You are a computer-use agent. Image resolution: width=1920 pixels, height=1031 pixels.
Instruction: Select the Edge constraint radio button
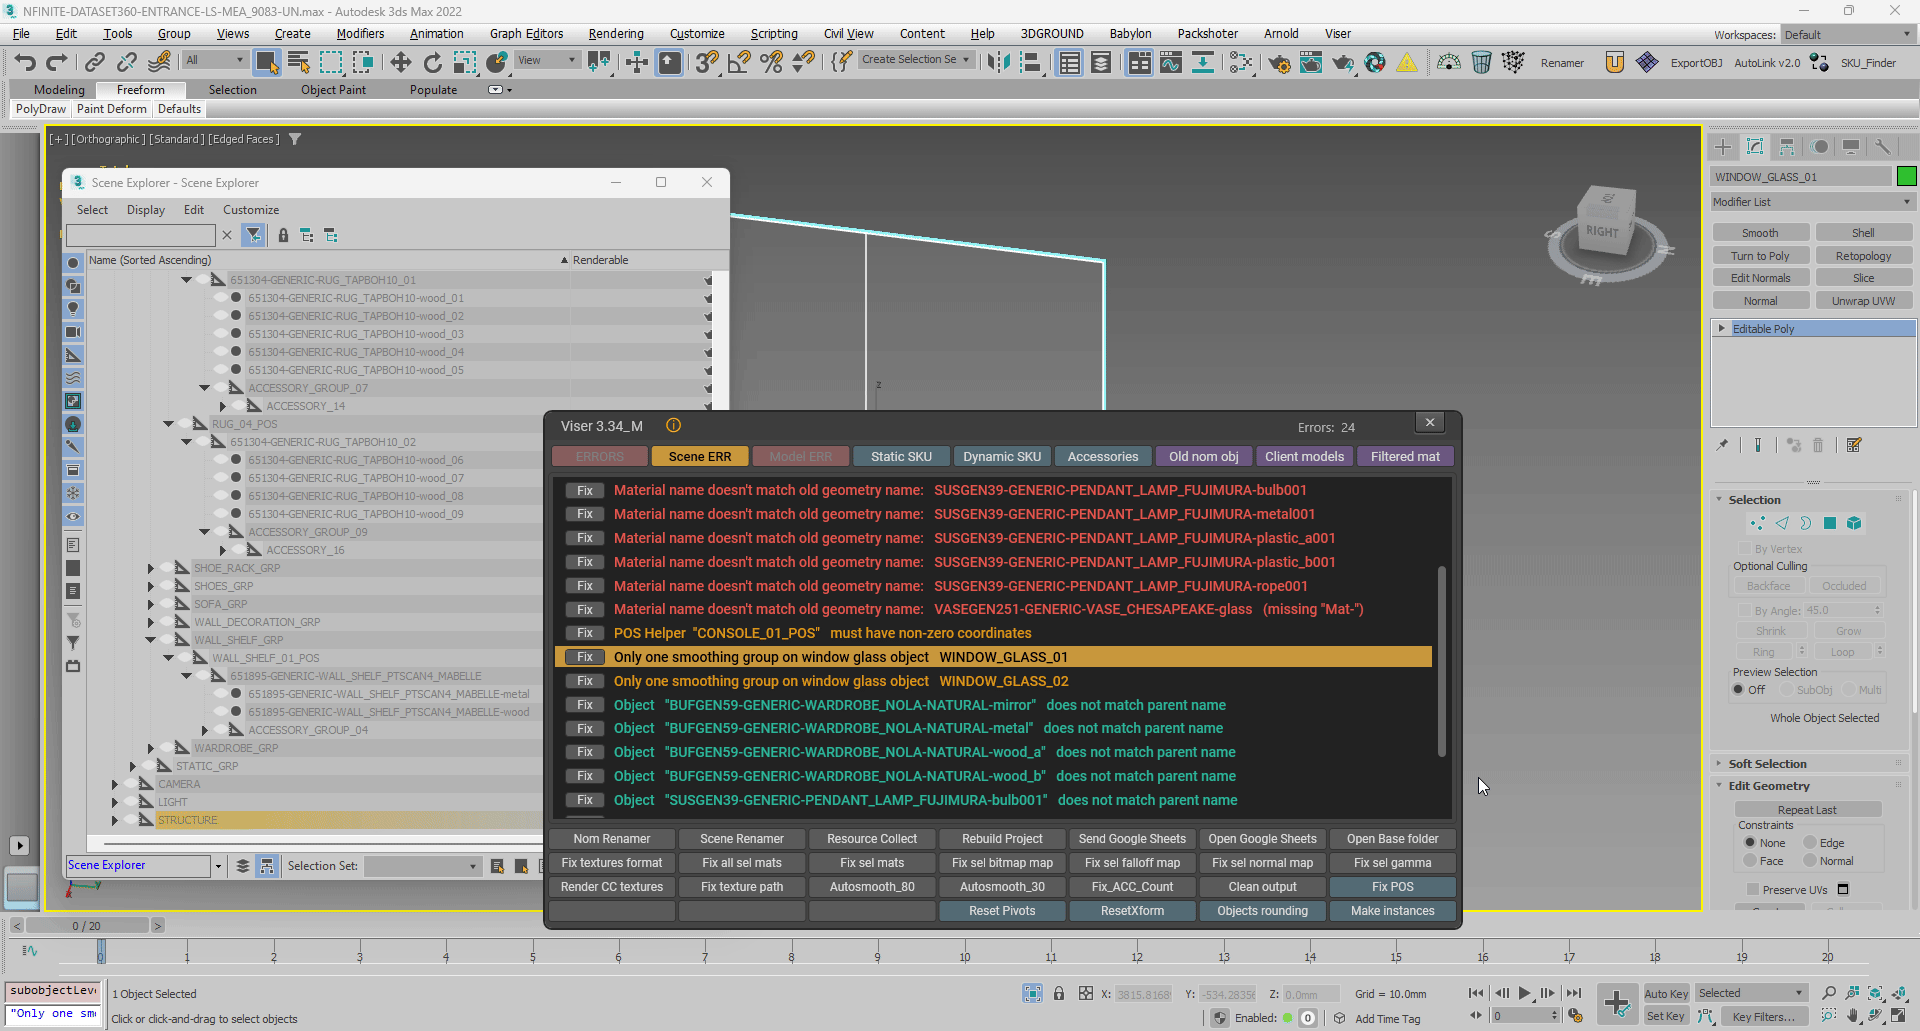tap(1810, 843)
